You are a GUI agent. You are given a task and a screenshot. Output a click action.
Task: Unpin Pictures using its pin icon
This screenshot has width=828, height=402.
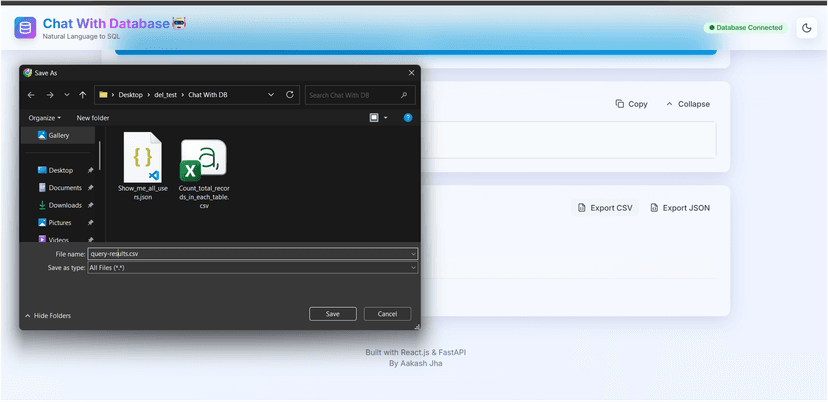coord(90,223)
